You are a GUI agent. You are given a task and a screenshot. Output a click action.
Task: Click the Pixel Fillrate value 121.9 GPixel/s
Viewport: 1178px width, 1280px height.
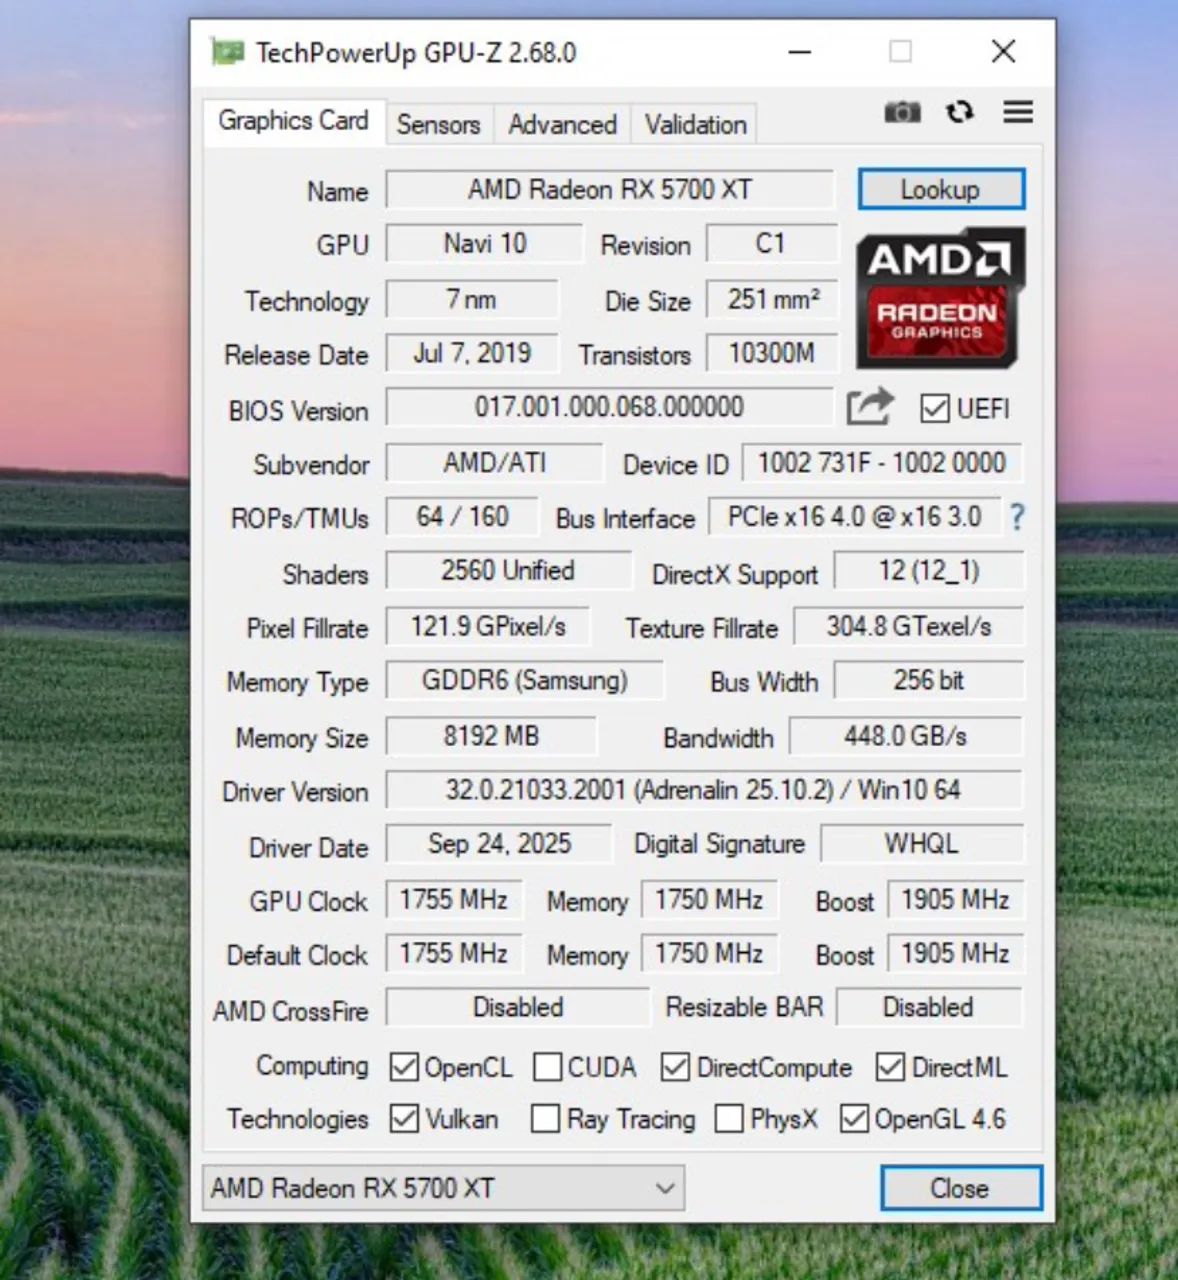click(488, 627)
